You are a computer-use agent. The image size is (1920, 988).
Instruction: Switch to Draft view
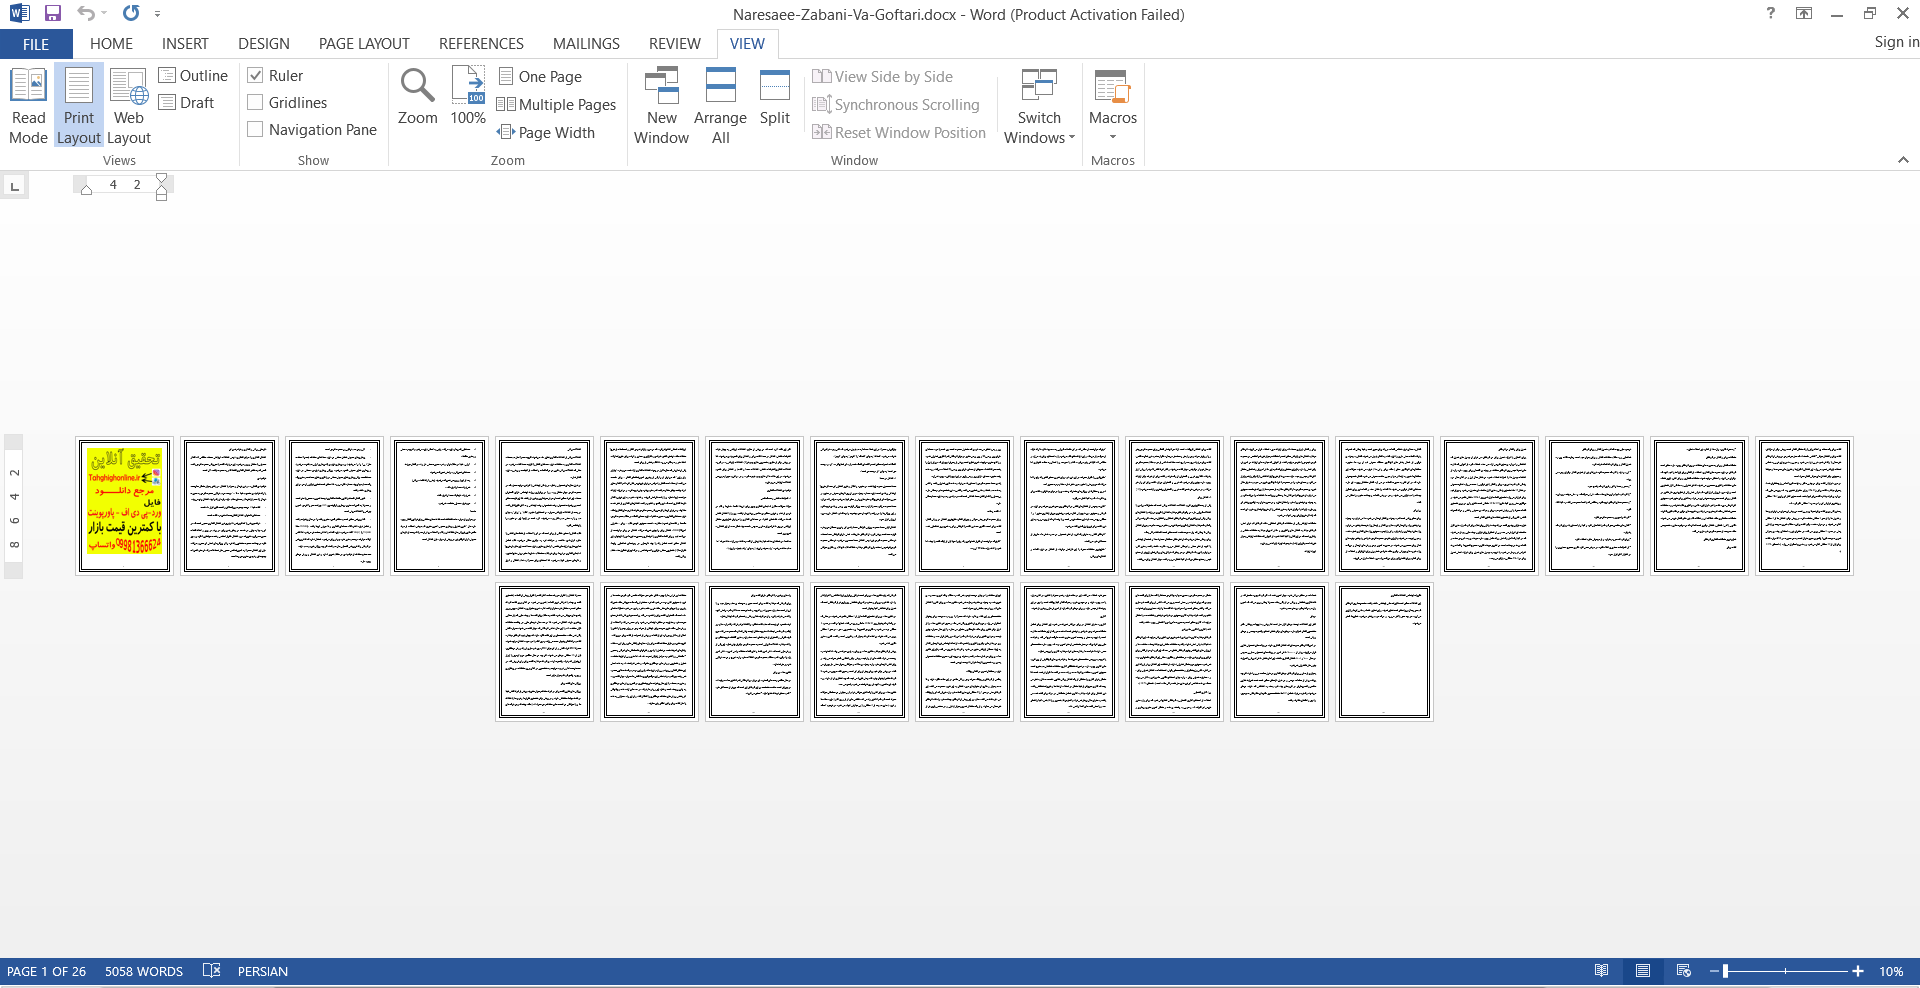[187, 103]
